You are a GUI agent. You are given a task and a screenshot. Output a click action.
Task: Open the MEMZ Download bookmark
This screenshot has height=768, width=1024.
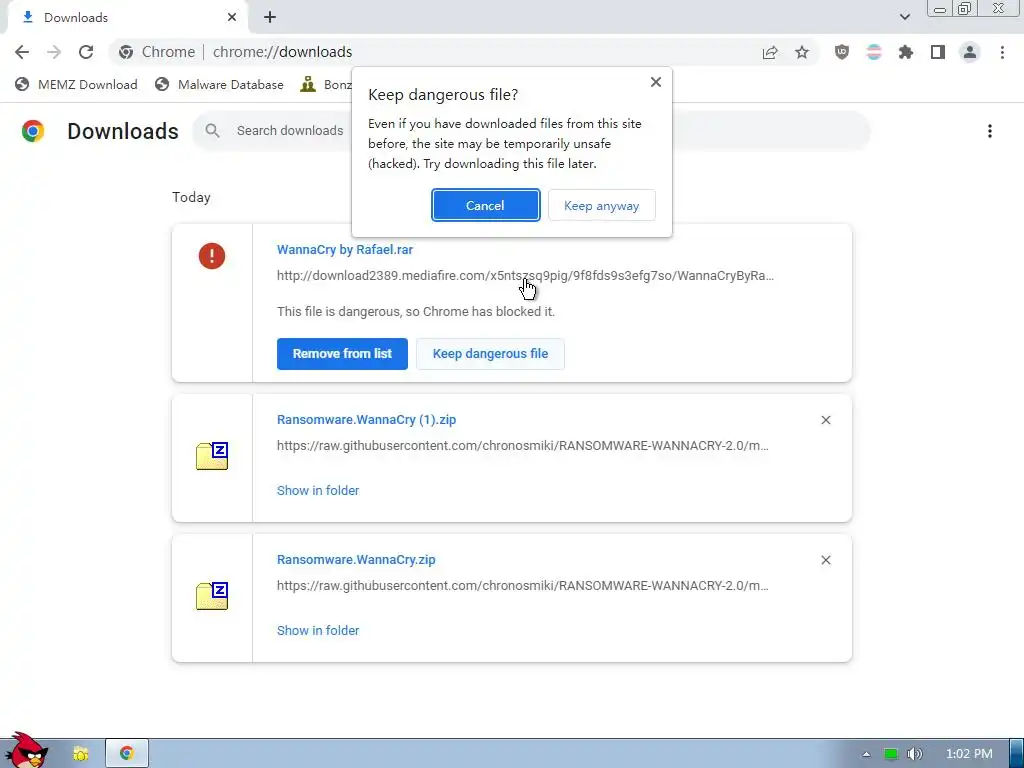[76, 84]
